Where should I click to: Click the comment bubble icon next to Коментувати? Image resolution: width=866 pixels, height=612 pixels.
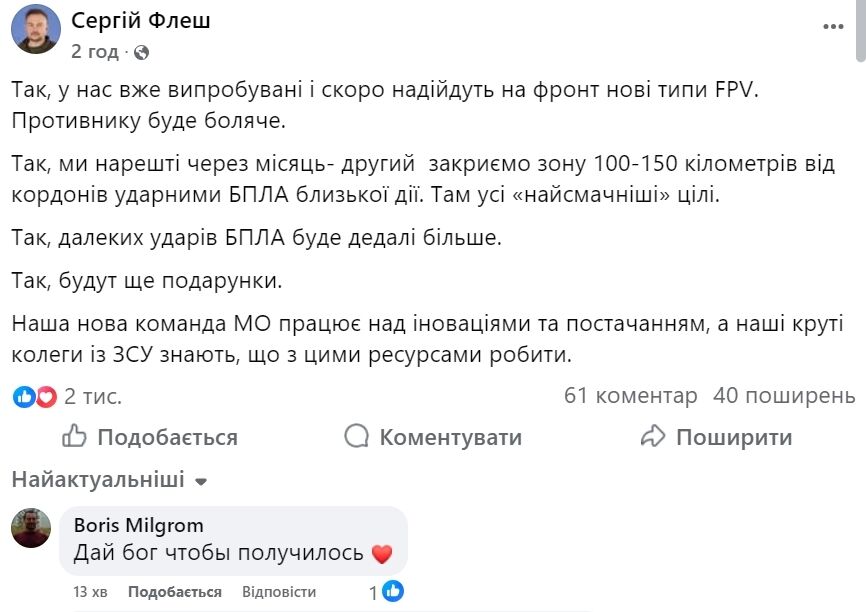pos(355,437)
